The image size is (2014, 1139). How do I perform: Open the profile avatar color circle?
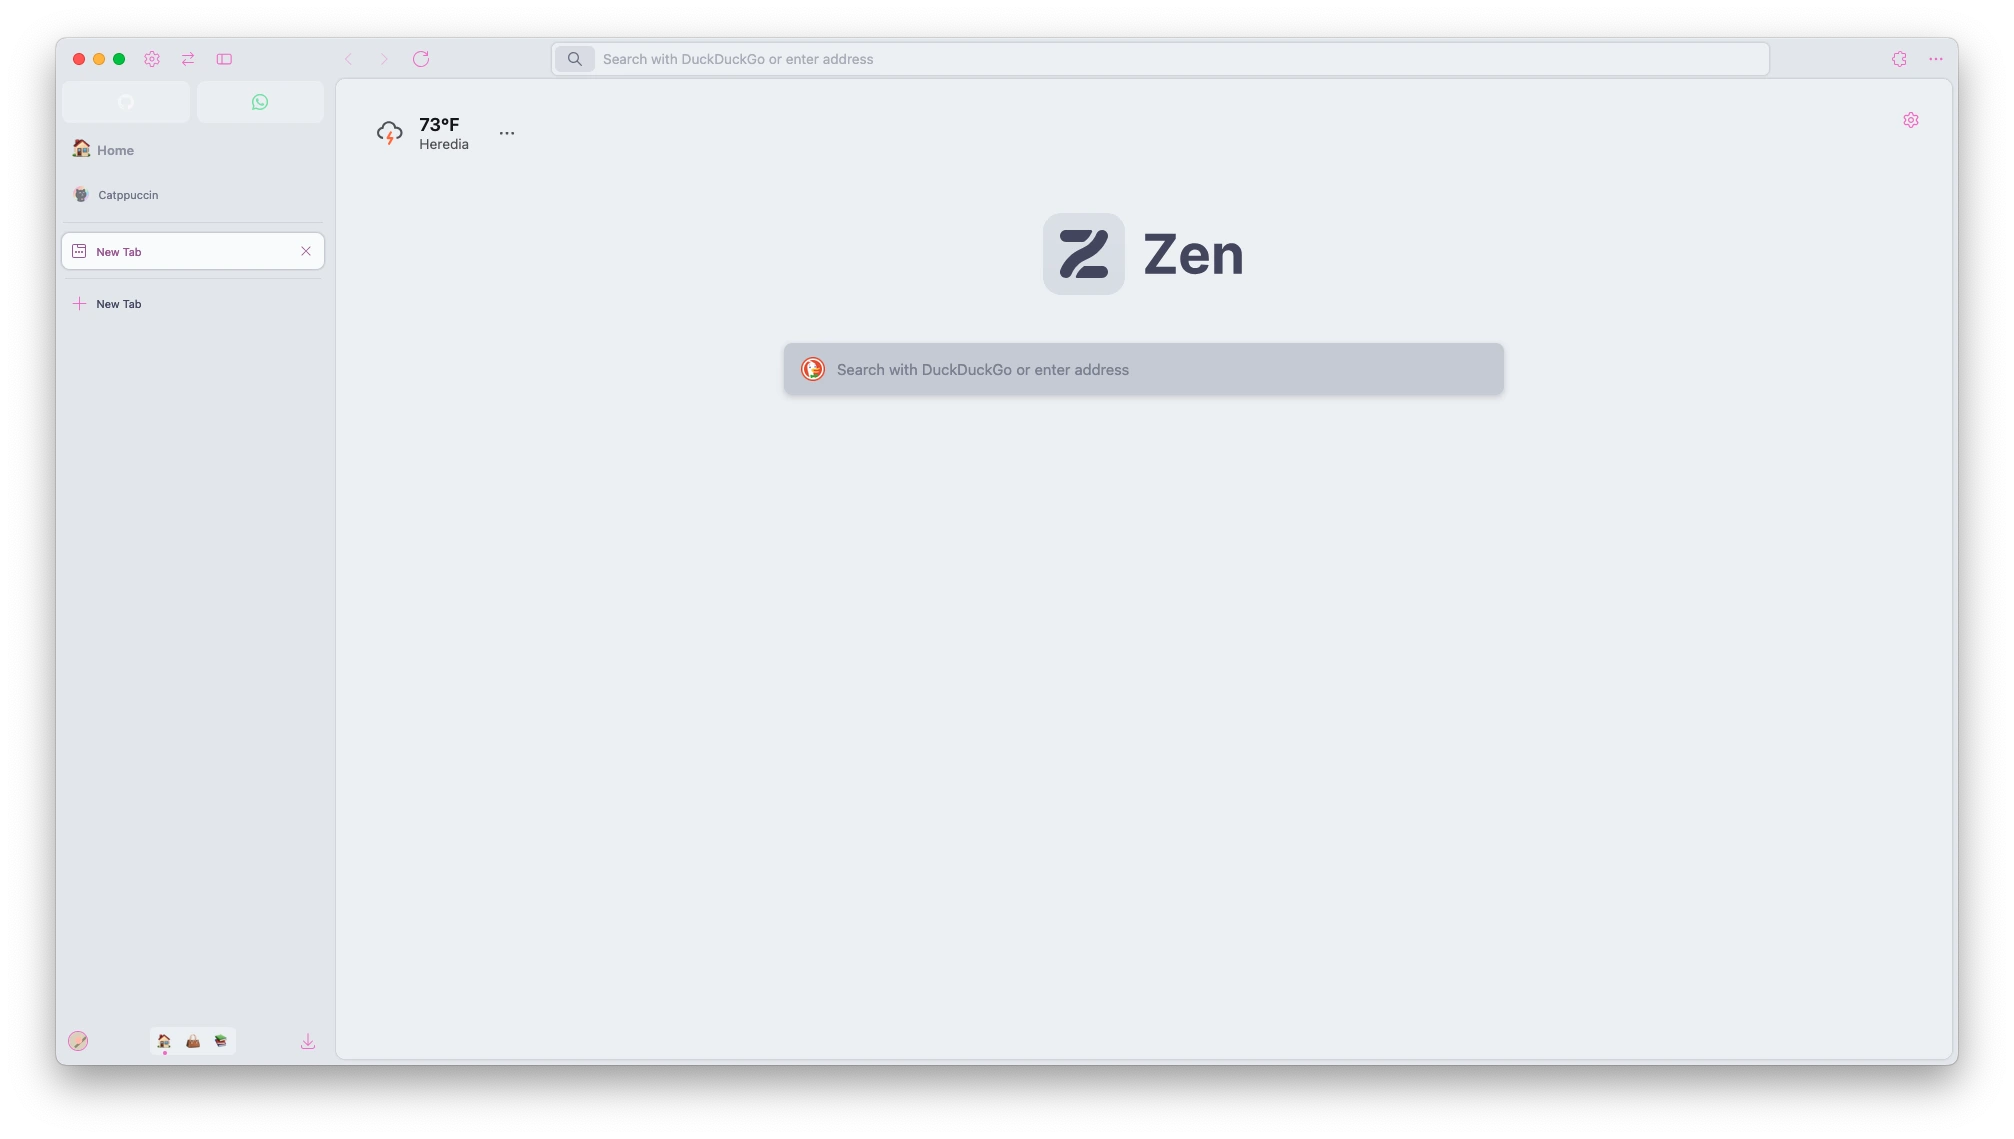(78, 1041)
